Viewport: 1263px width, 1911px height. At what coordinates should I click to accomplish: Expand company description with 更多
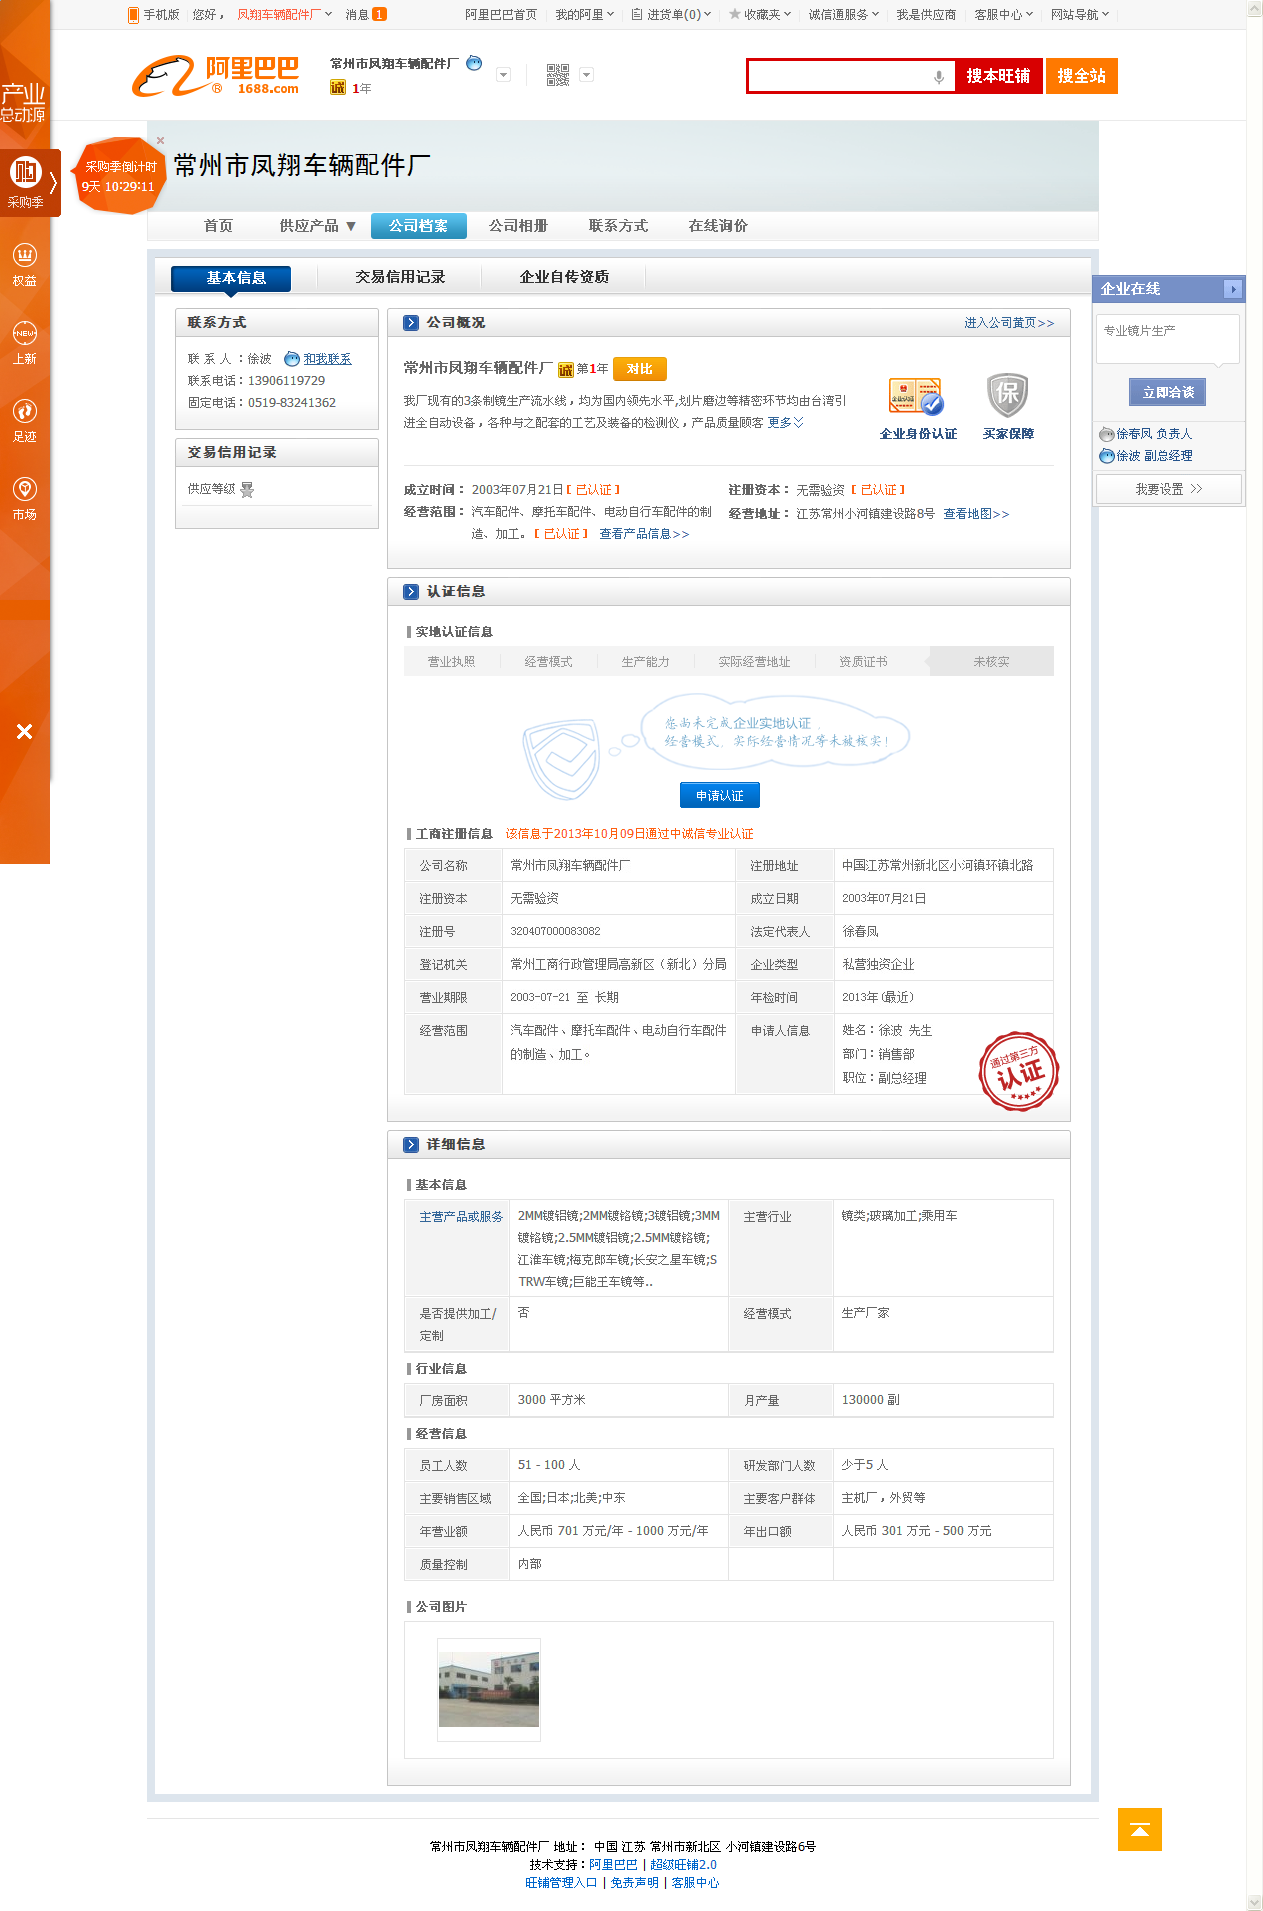786,423
